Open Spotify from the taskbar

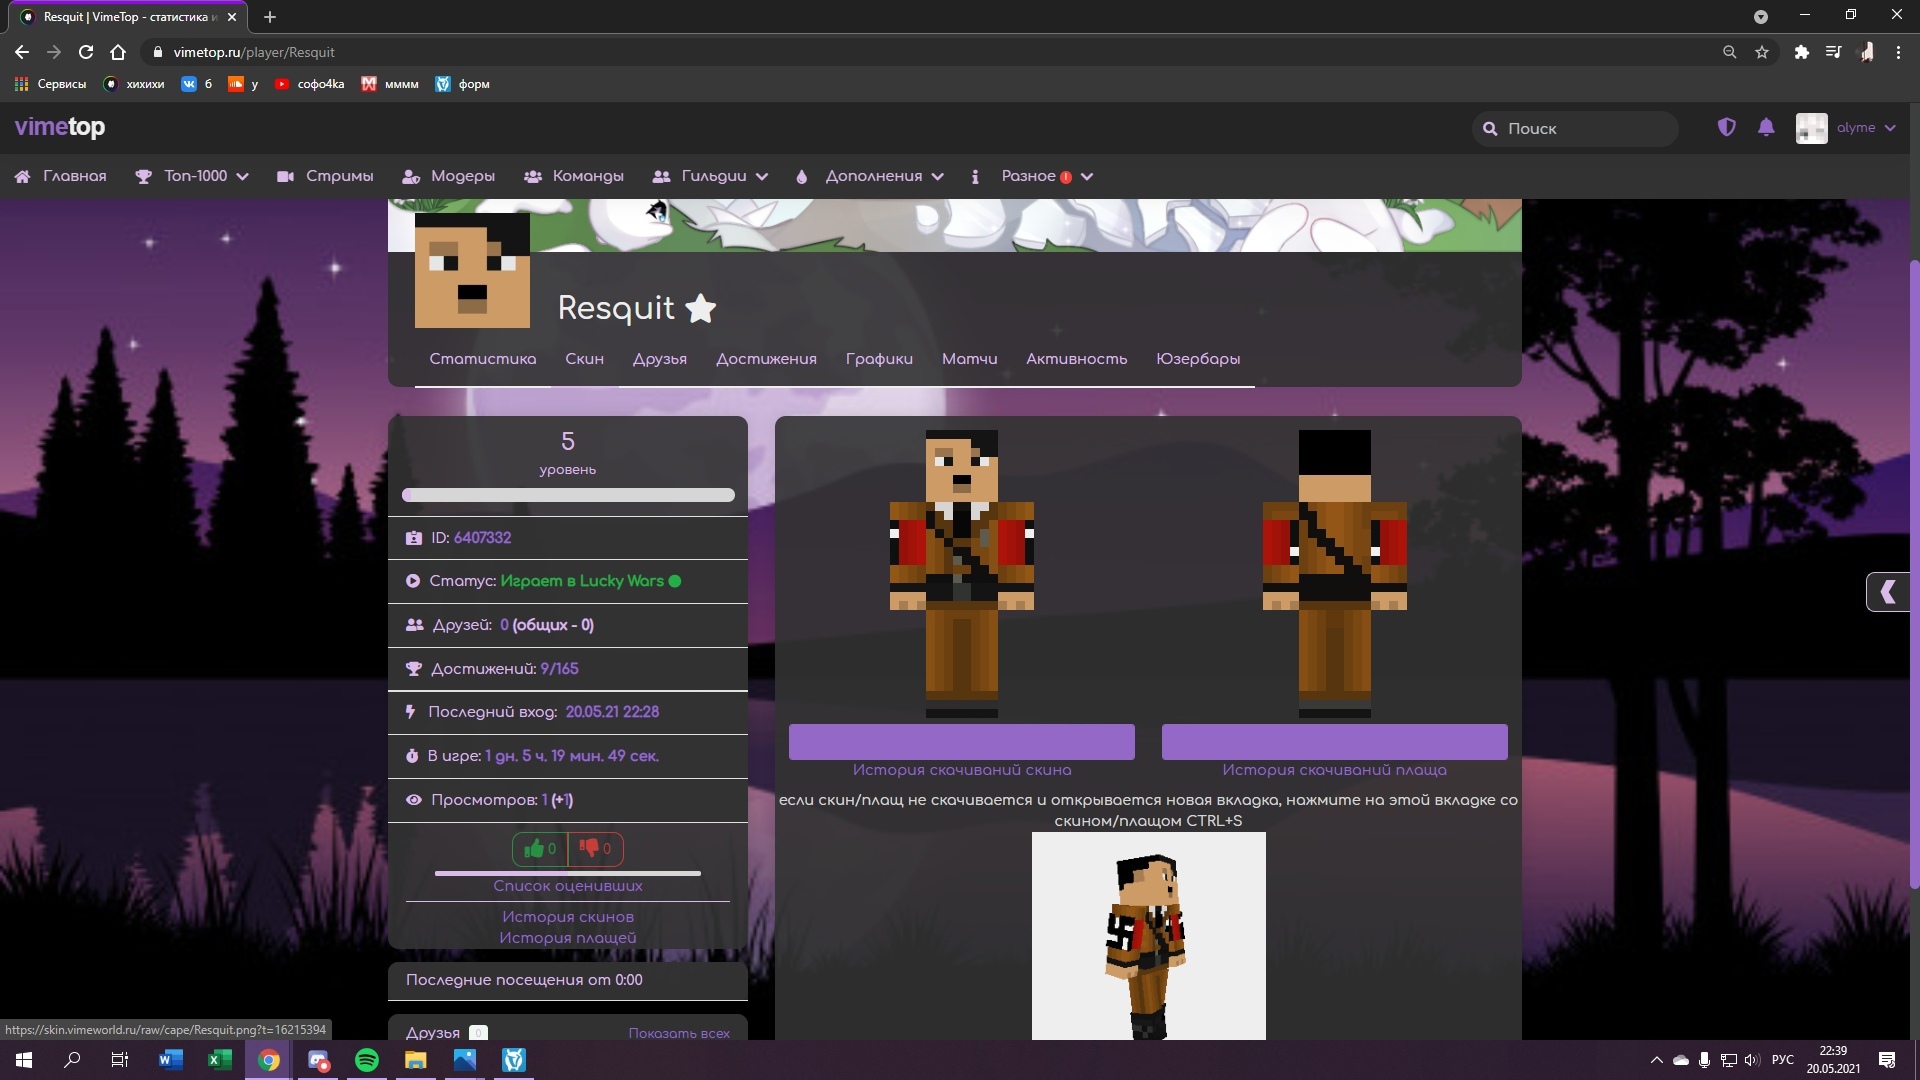click(x=367, y=1060)
